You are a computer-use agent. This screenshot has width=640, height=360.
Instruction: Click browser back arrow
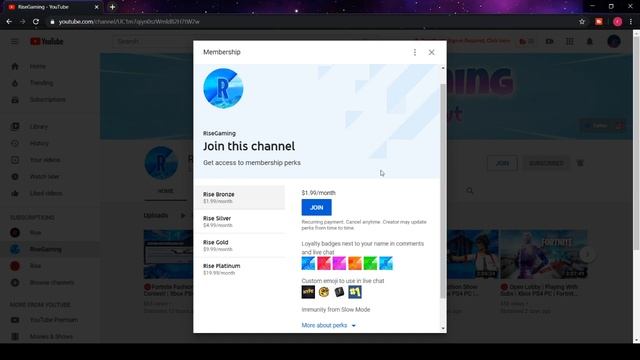(x=9, y=22)
